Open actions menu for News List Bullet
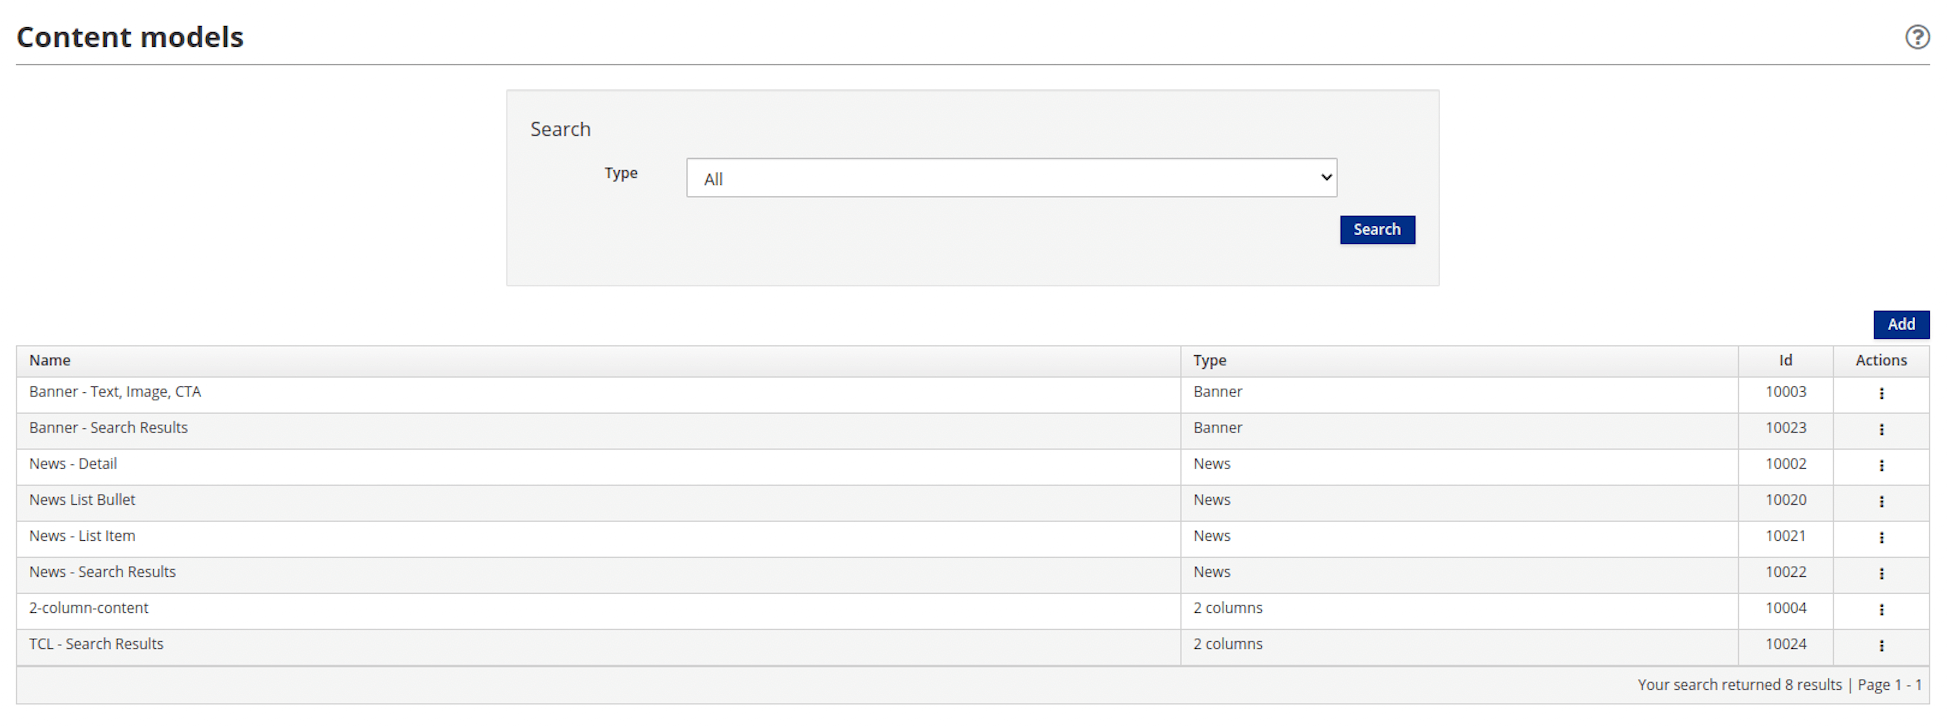Screen dimensions: 1948x726 [1881, 501]
